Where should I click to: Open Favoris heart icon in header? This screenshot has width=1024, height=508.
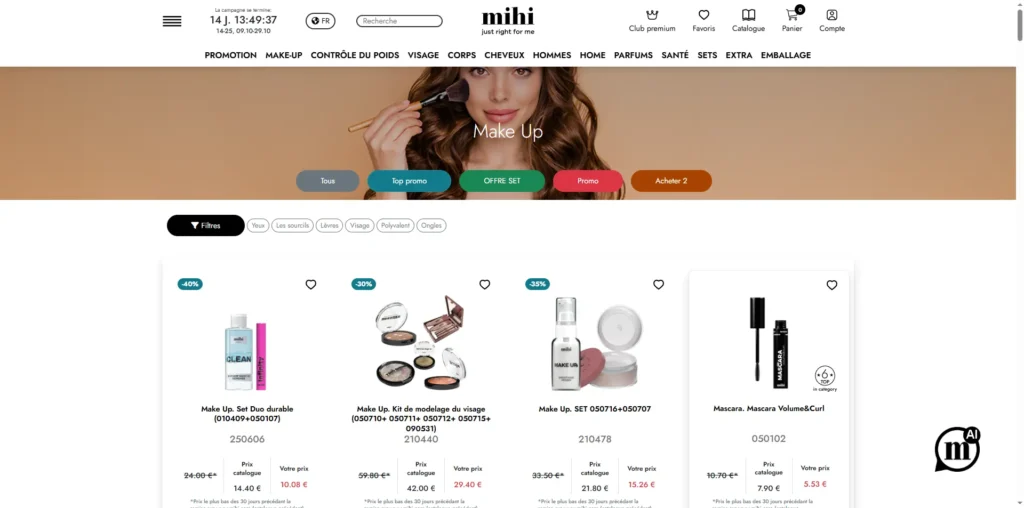click(x=703, y=15)
